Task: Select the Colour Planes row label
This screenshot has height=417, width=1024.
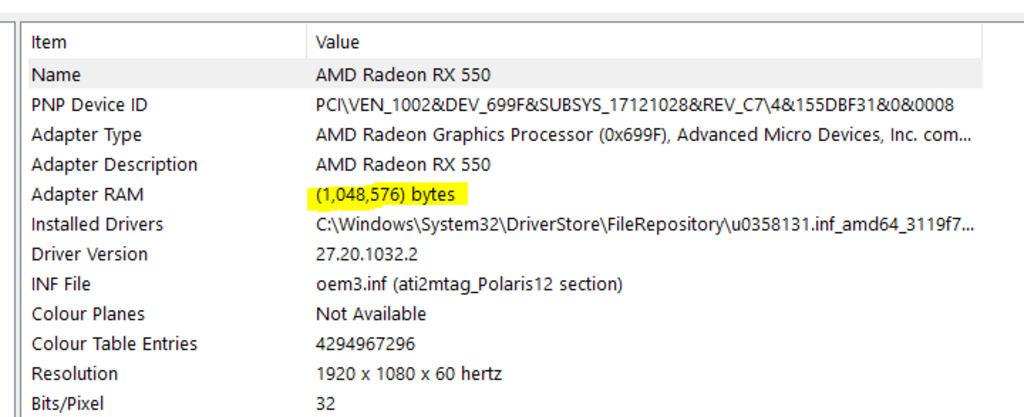Action: point(88,315)
